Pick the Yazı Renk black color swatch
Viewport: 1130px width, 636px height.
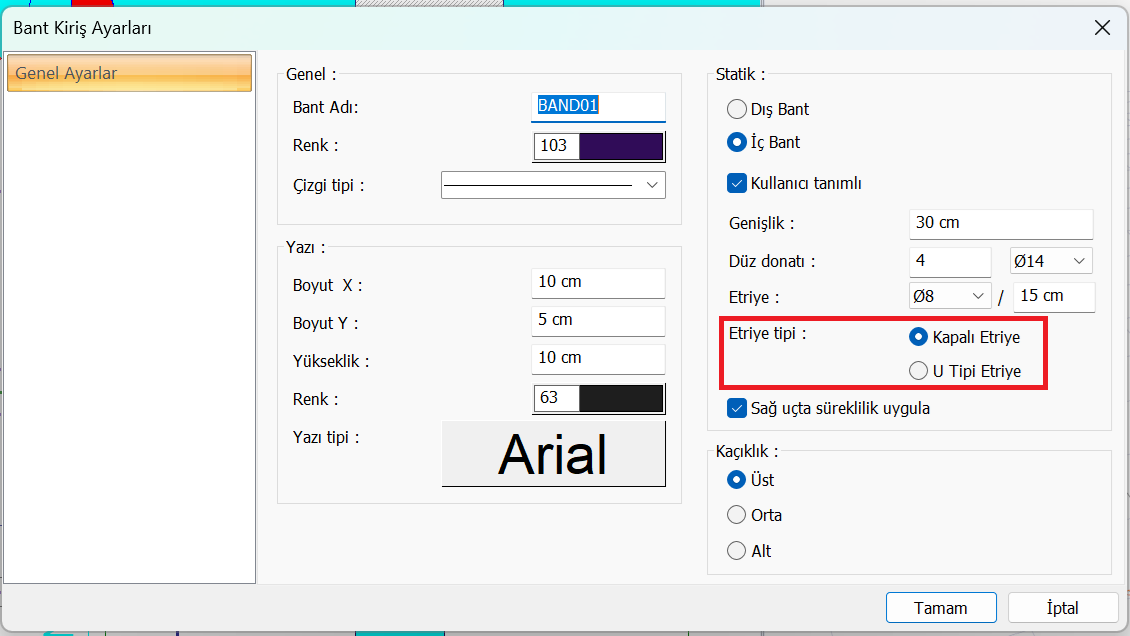tap(620, 398)
